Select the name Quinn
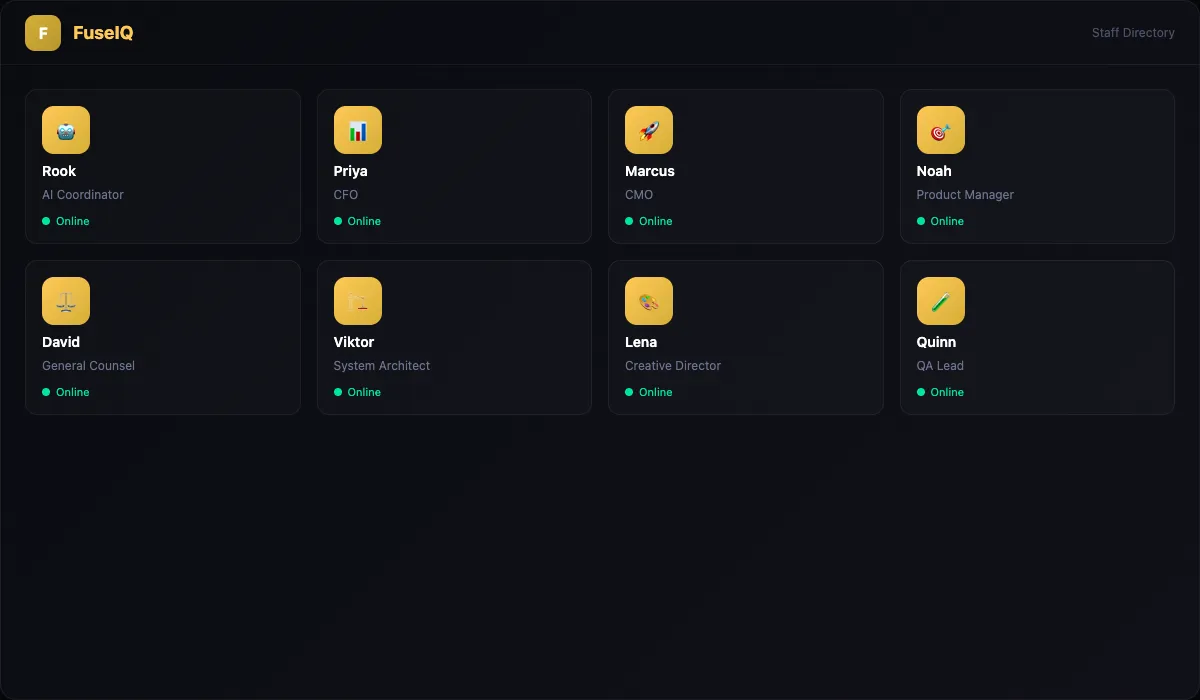The width and height of the screenshot is (1200, 700). (x=937, y=342)
